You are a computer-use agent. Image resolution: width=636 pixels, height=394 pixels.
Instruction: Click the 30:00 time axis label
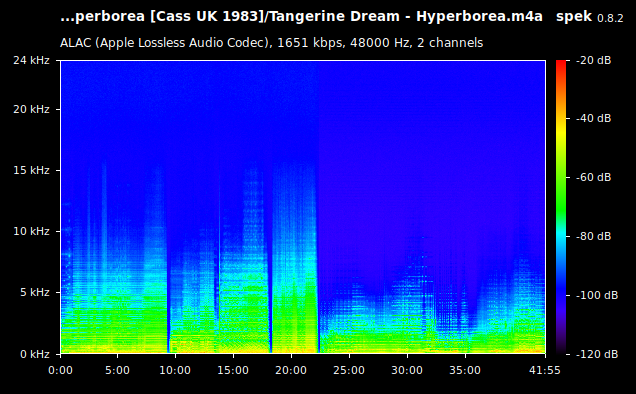tap(407, 370)
